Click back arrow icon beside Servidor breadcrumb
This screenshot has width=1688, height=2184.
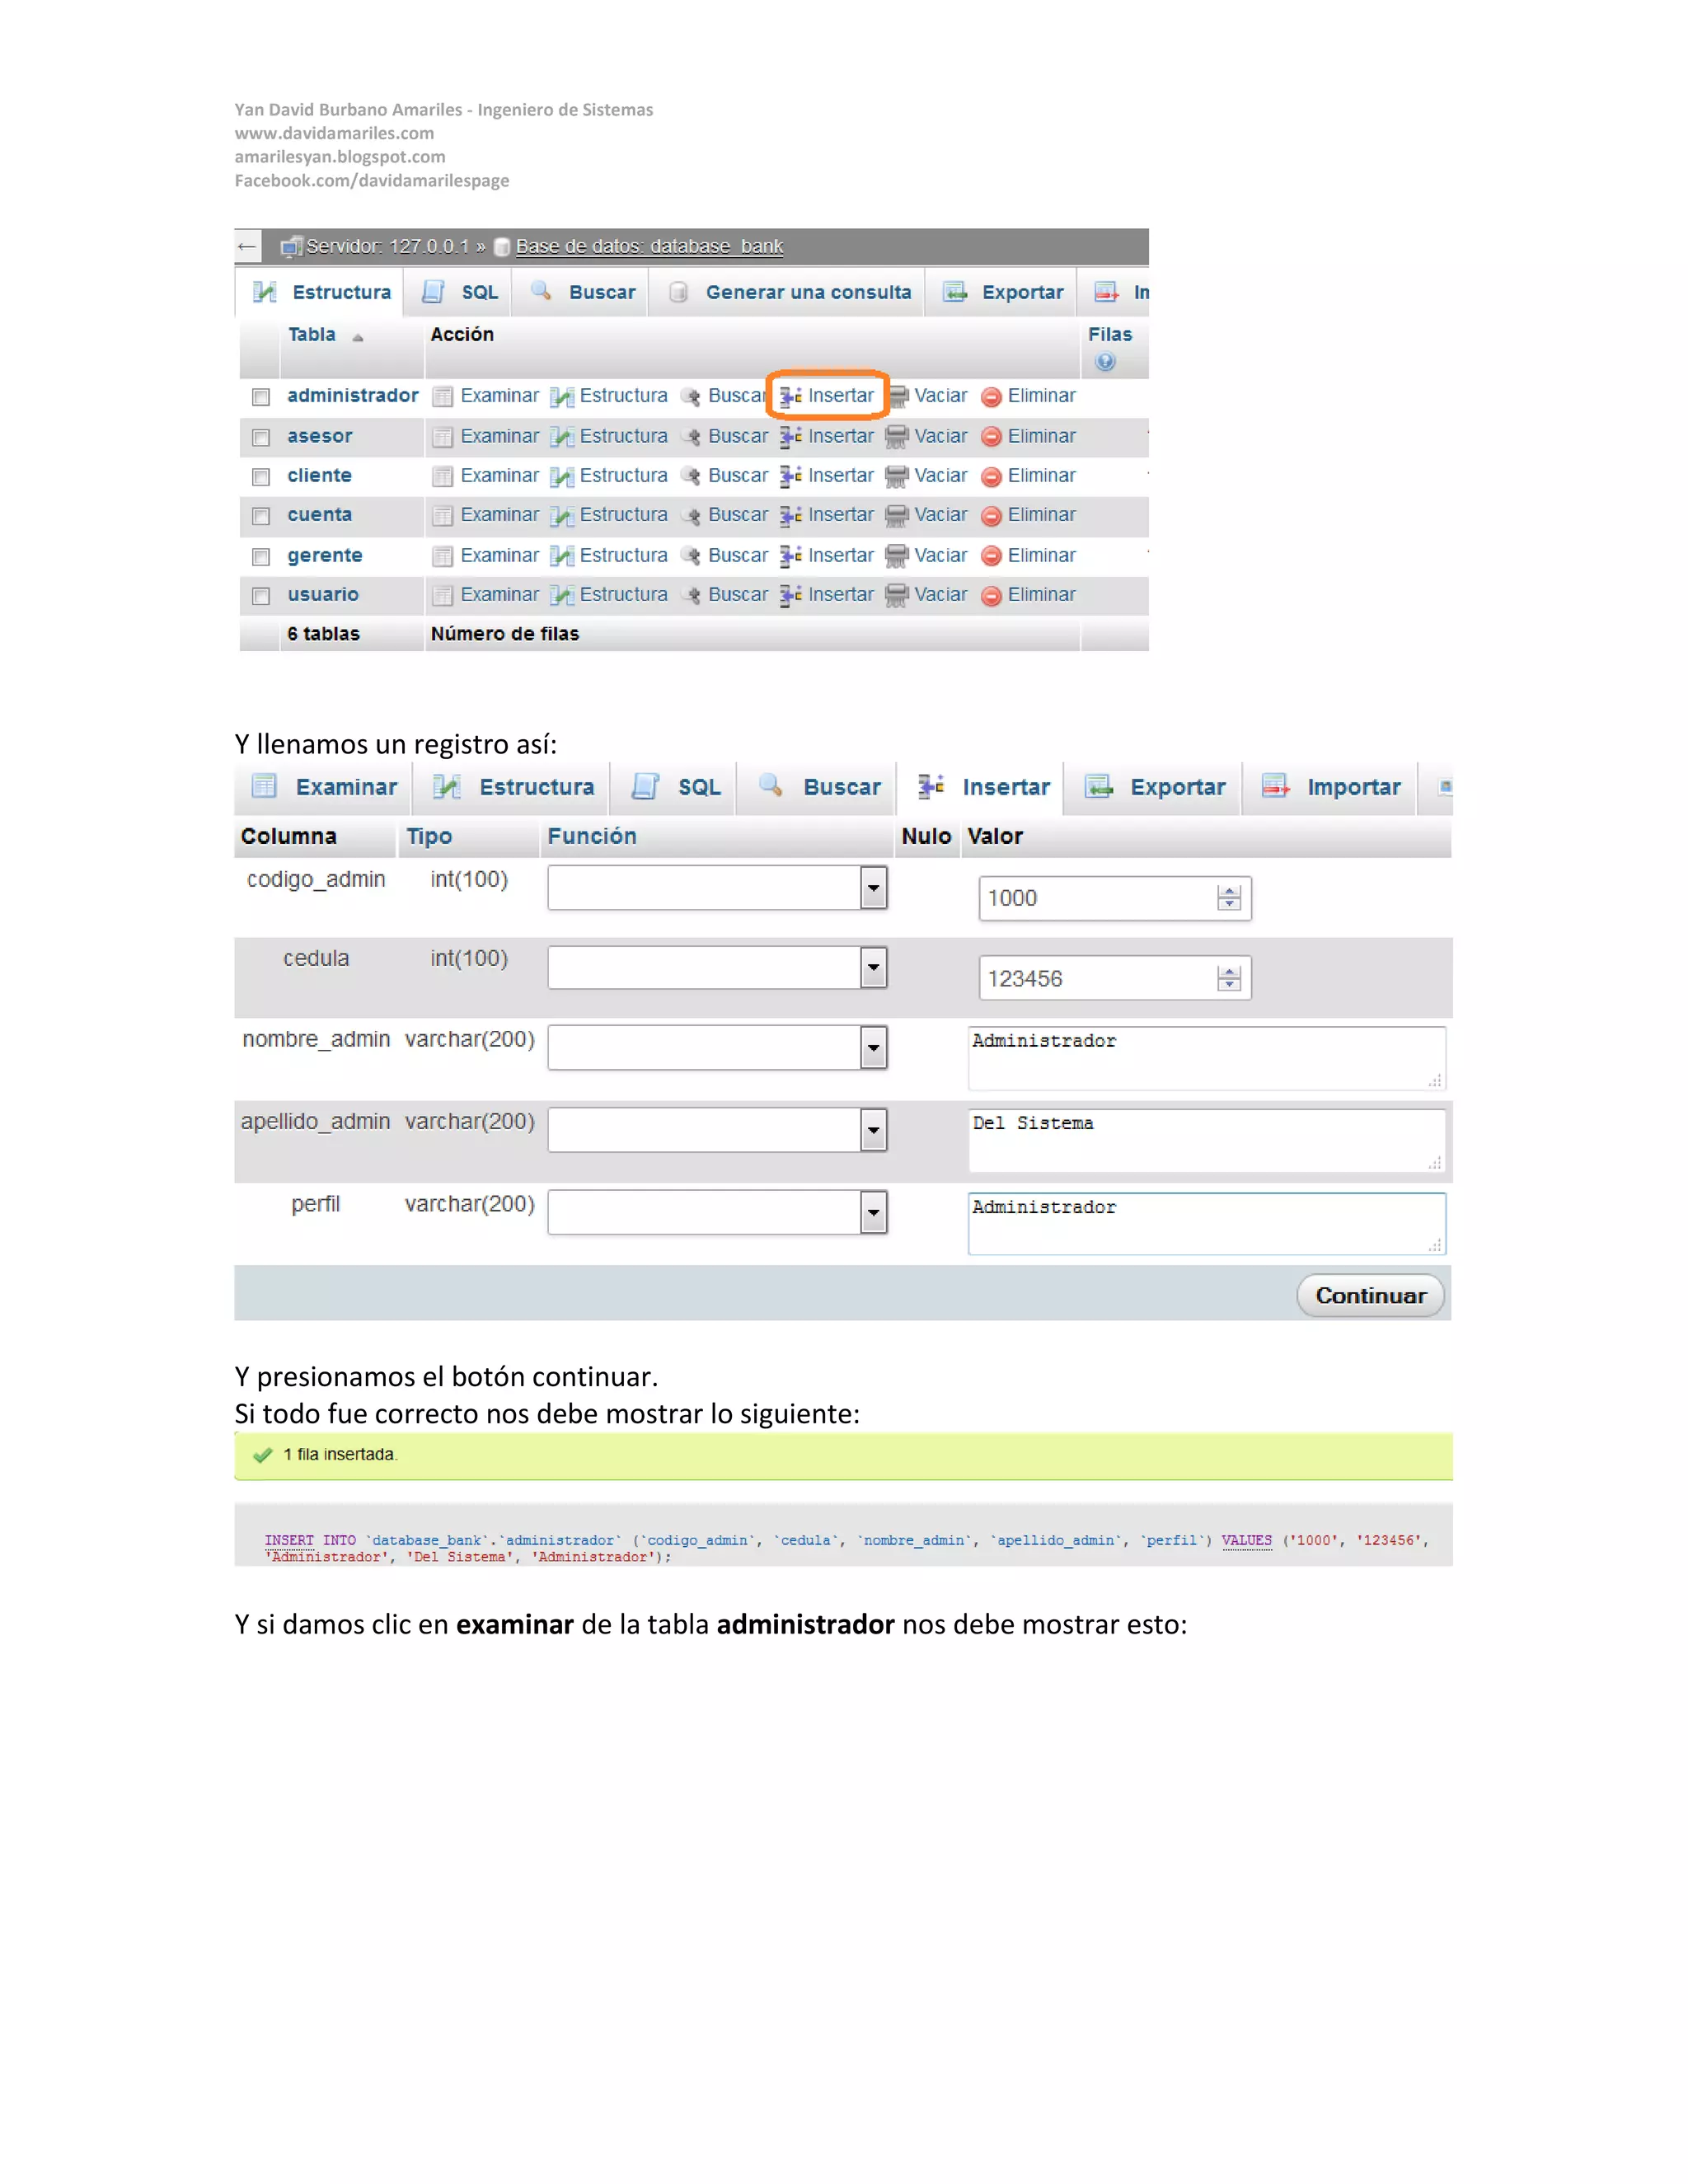pyautogui.click(x=247, y=246)
